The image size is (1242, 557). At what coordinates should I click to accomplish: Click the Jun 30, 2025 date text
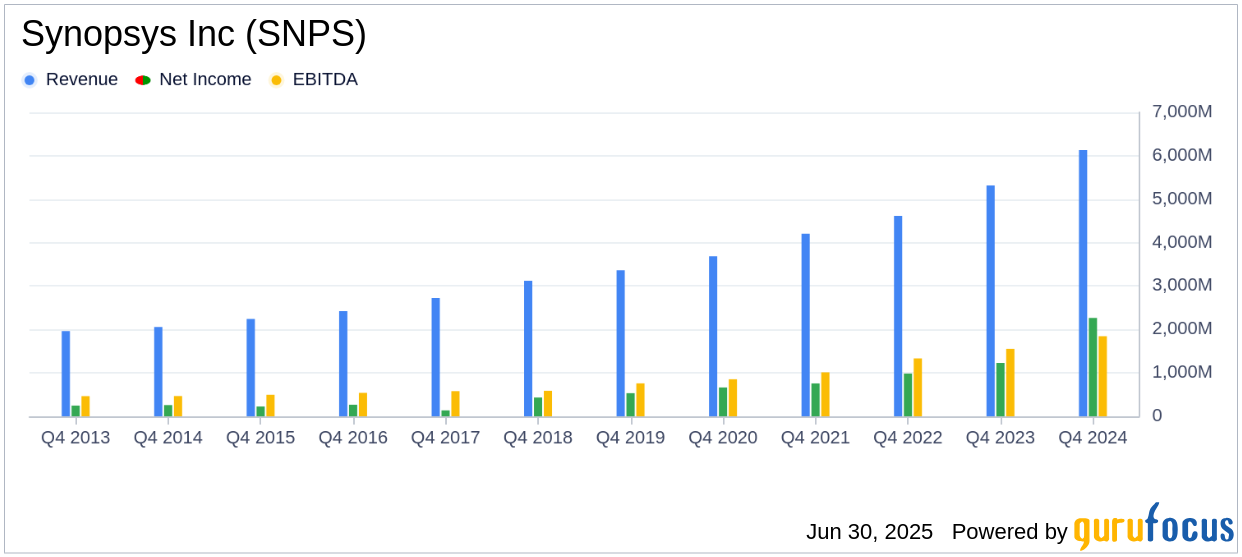pyautogui.click(x=869, y=532)
